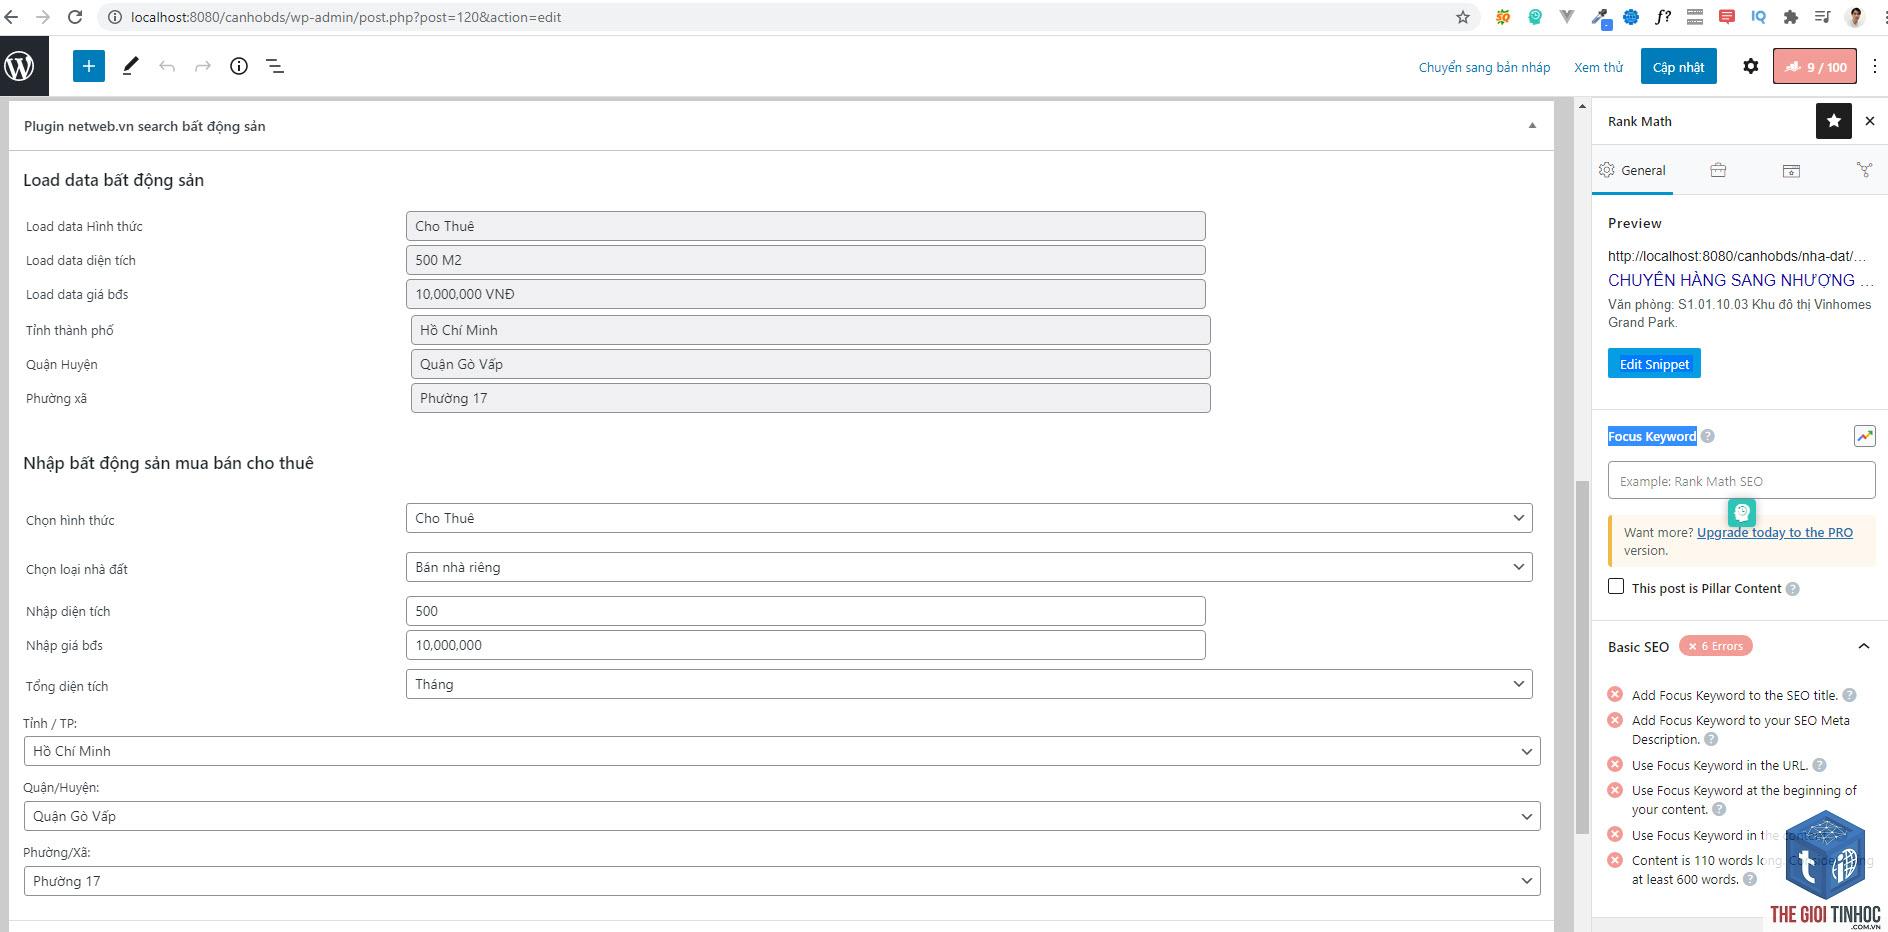Check This post is Pillar Content
The height and width of the screenshot is (932, 1888).
1616,587
